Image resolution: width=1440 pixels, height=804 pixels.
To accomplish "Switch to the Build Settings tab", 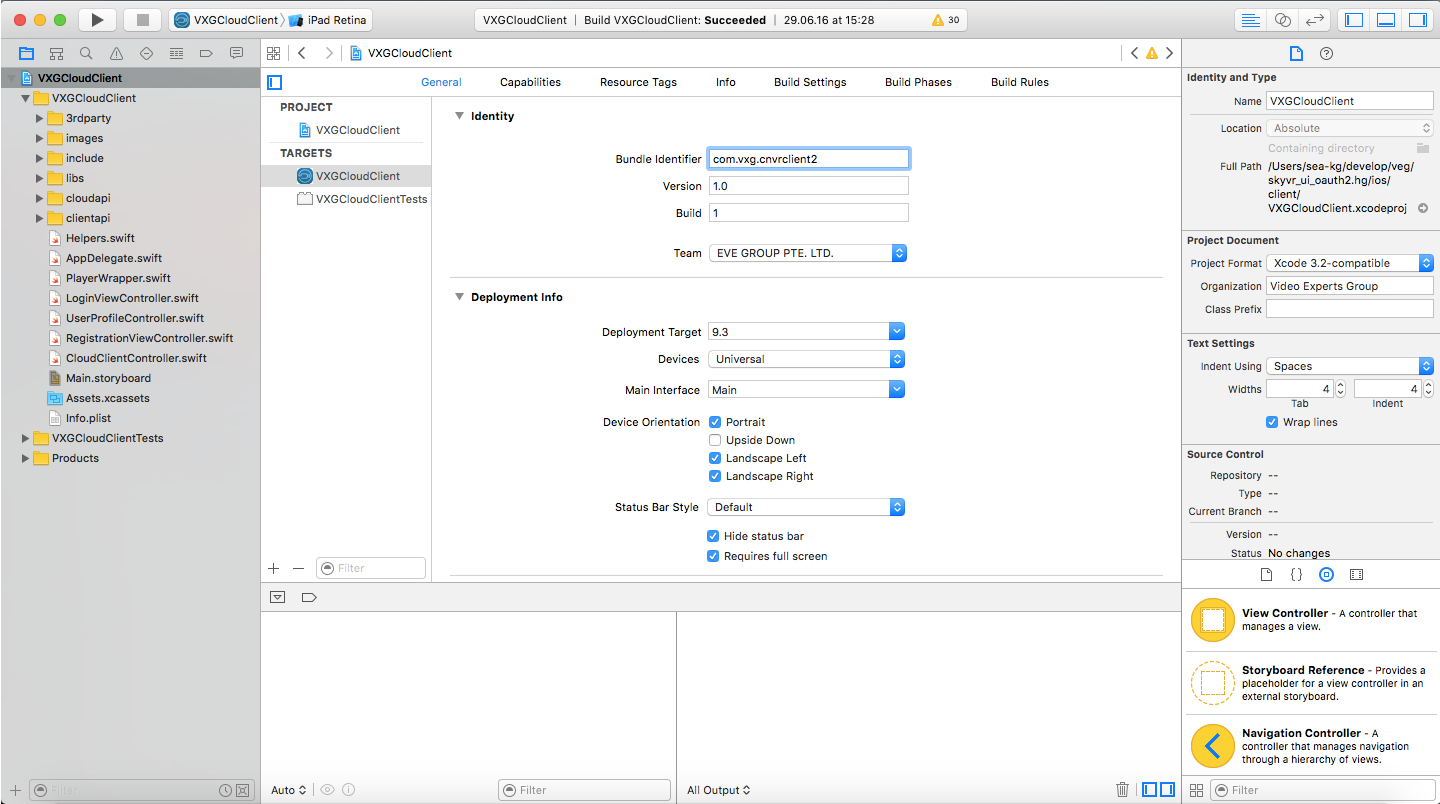I will pos(810,82).
